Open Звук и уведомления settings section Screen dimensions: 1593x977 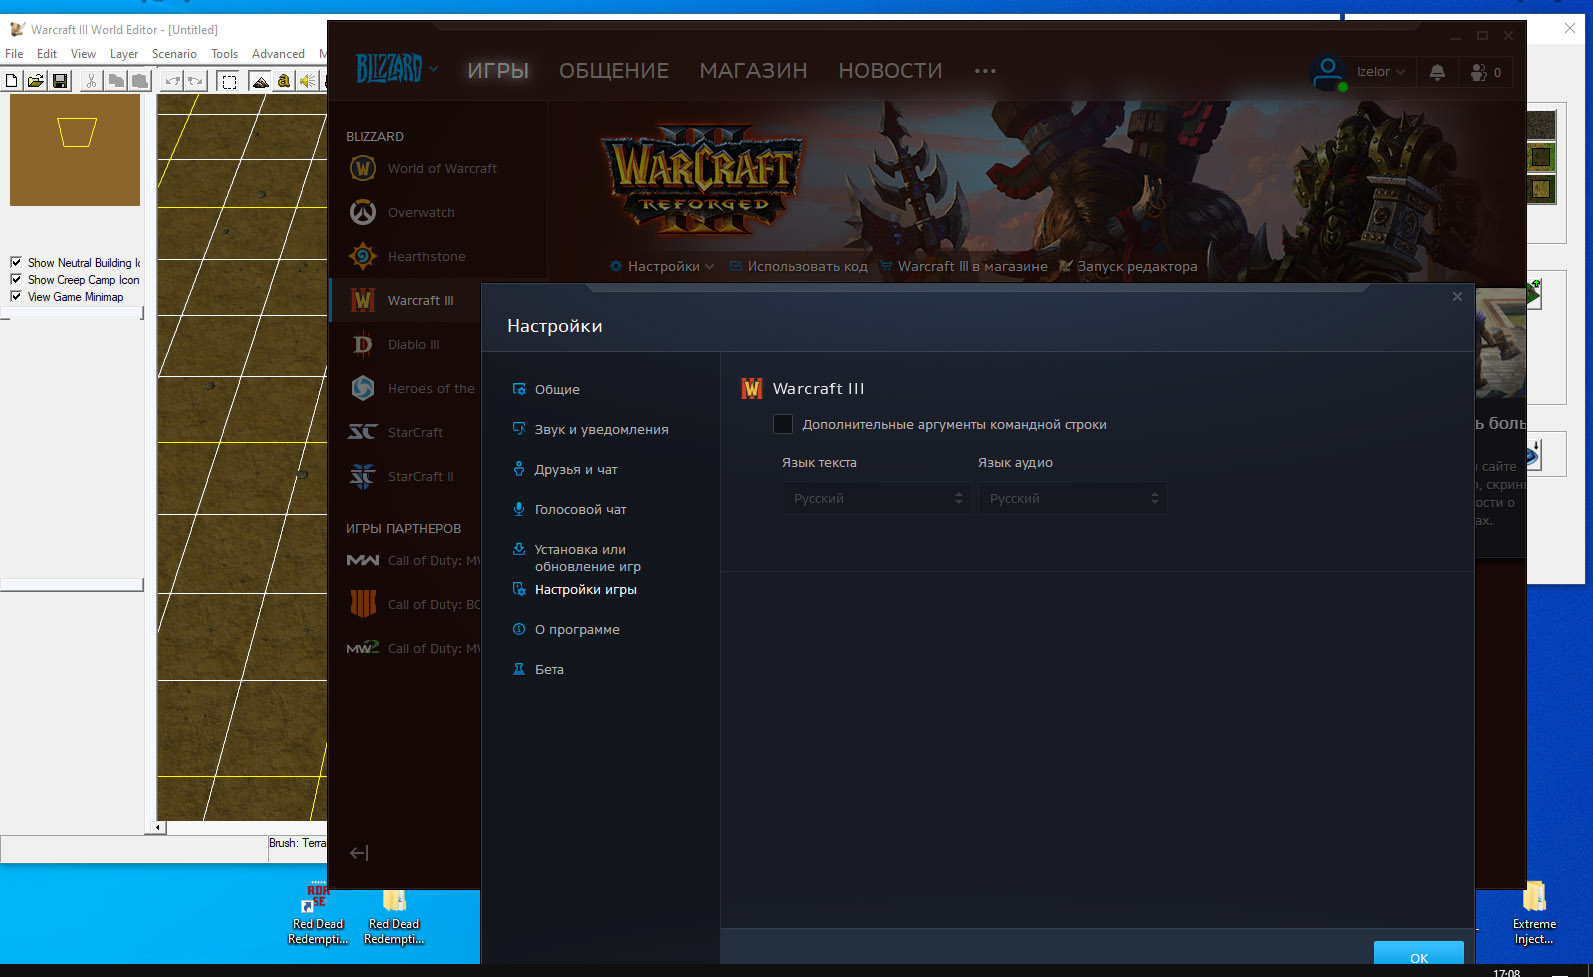[590, 429]
